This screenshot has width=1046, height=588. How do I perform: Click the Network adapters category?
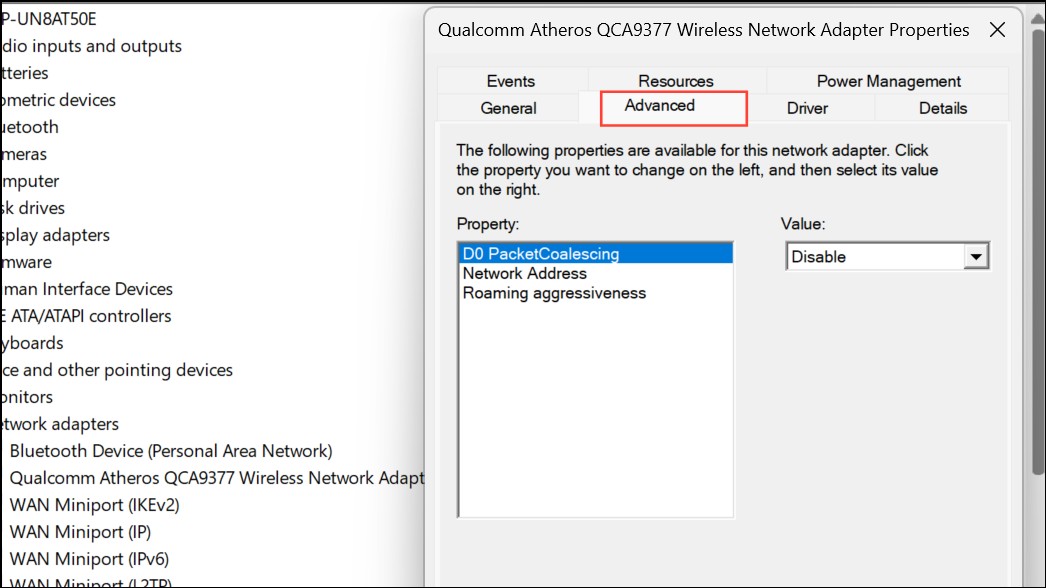60,424
